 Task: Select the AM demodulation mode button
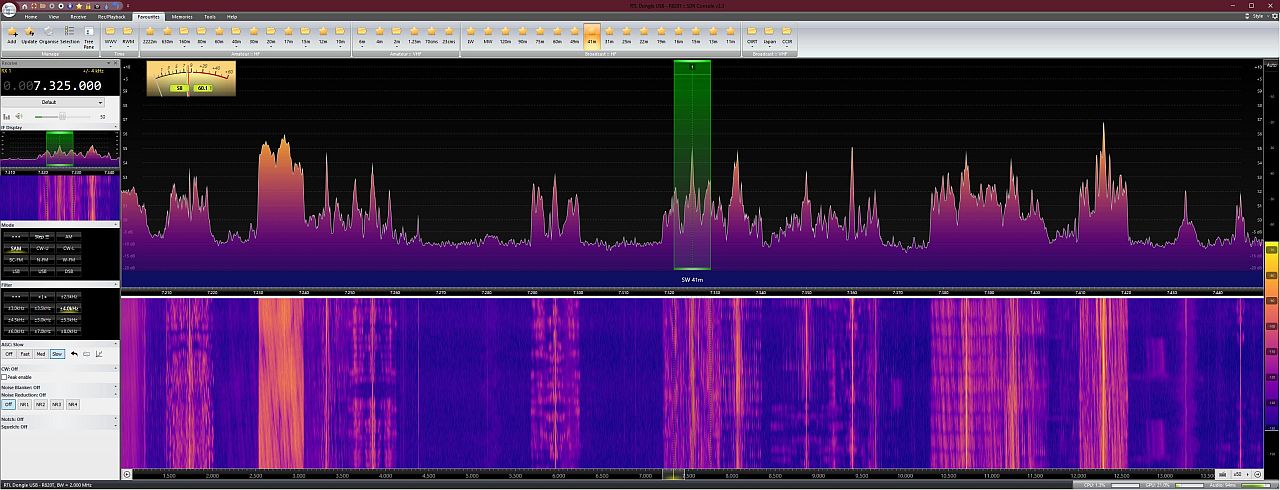[x=68, y=236]
